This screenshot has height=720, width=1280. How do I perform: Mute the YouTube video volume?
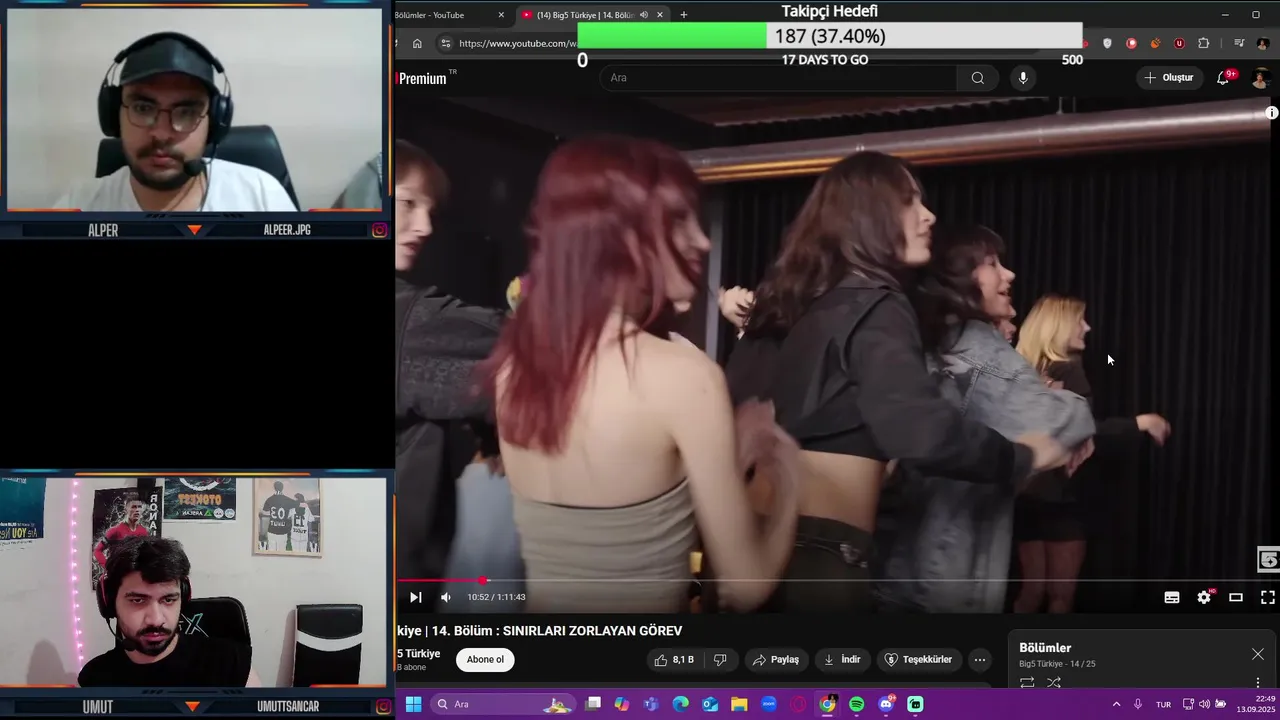[446, 597]
